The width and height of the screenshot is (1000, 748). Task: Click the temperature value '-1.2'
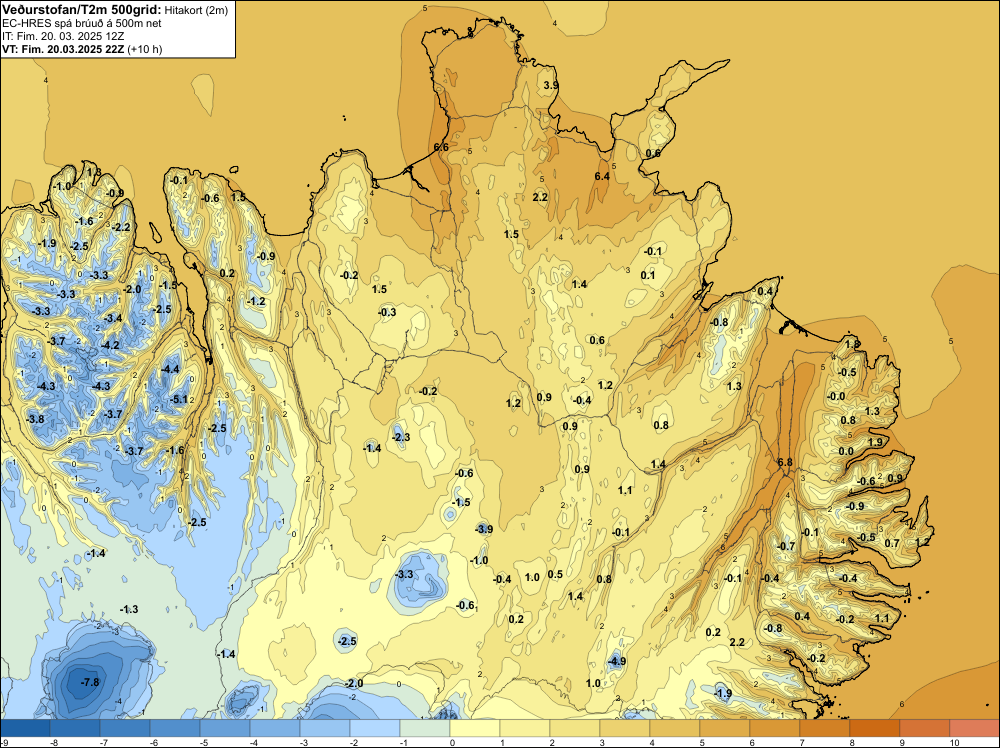click(x=256, y=301)
